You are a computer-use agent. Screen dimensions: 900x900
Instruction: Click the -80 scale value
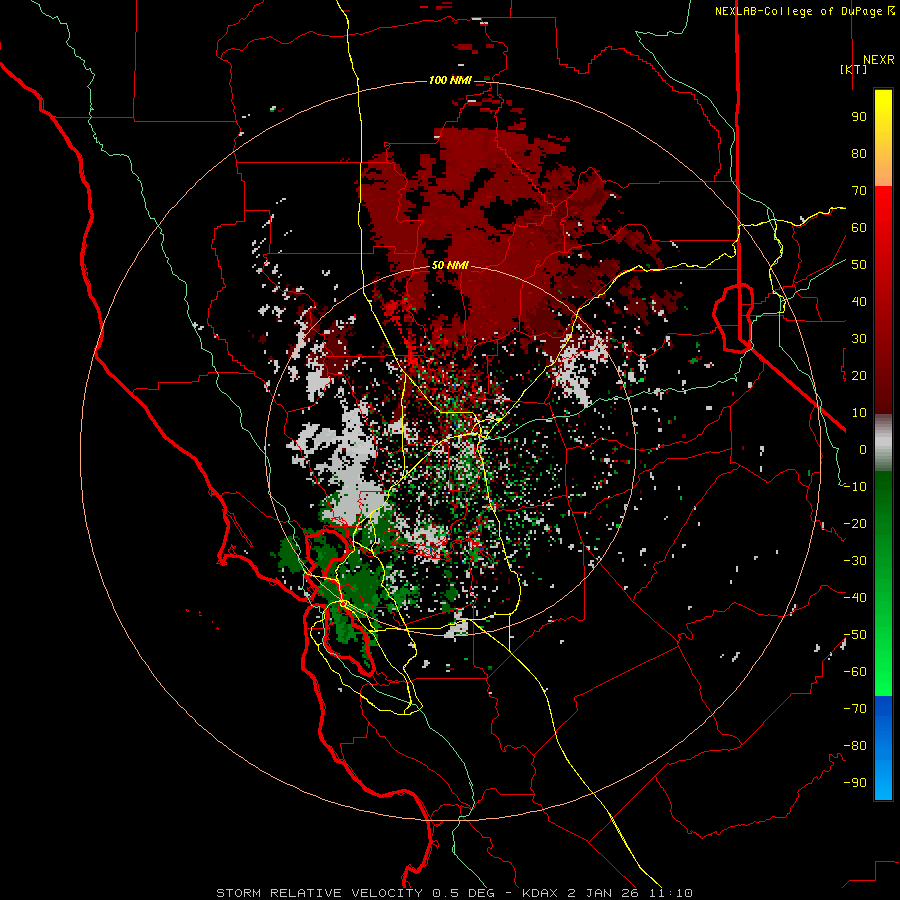[x=855, y=746]
